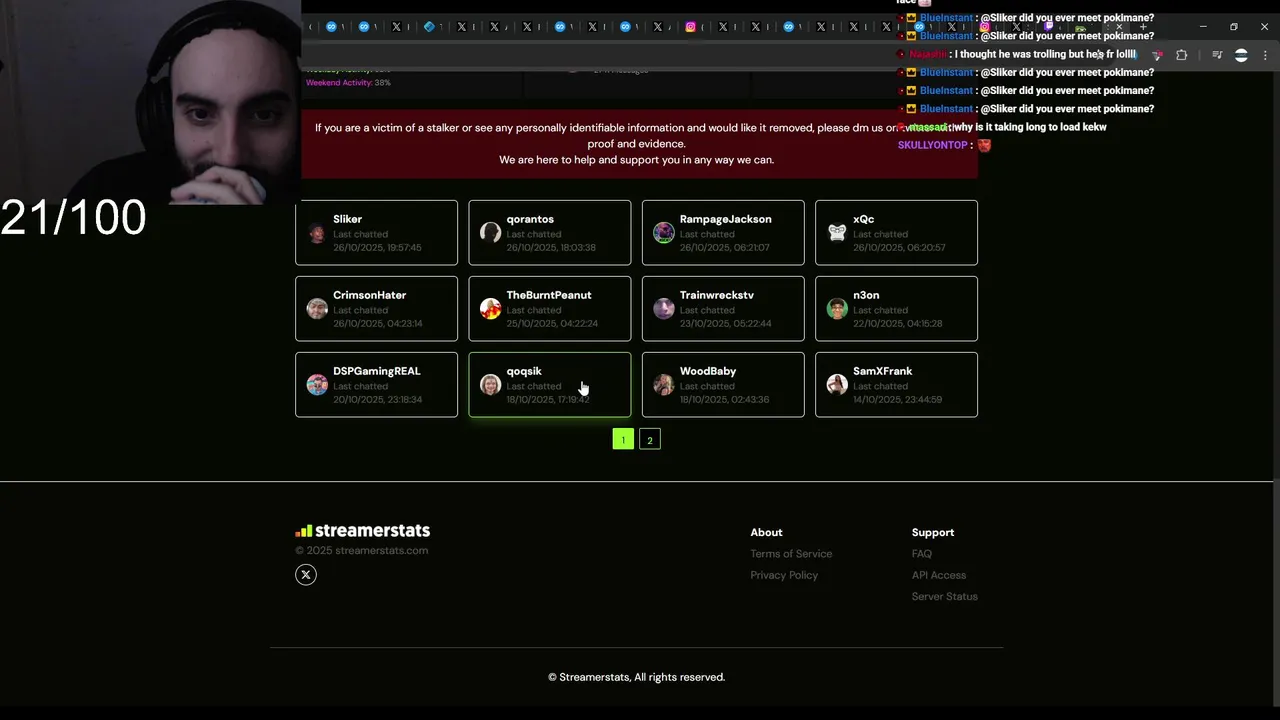
Task: Open the Server Status link
Action: (x=945, y=597)
